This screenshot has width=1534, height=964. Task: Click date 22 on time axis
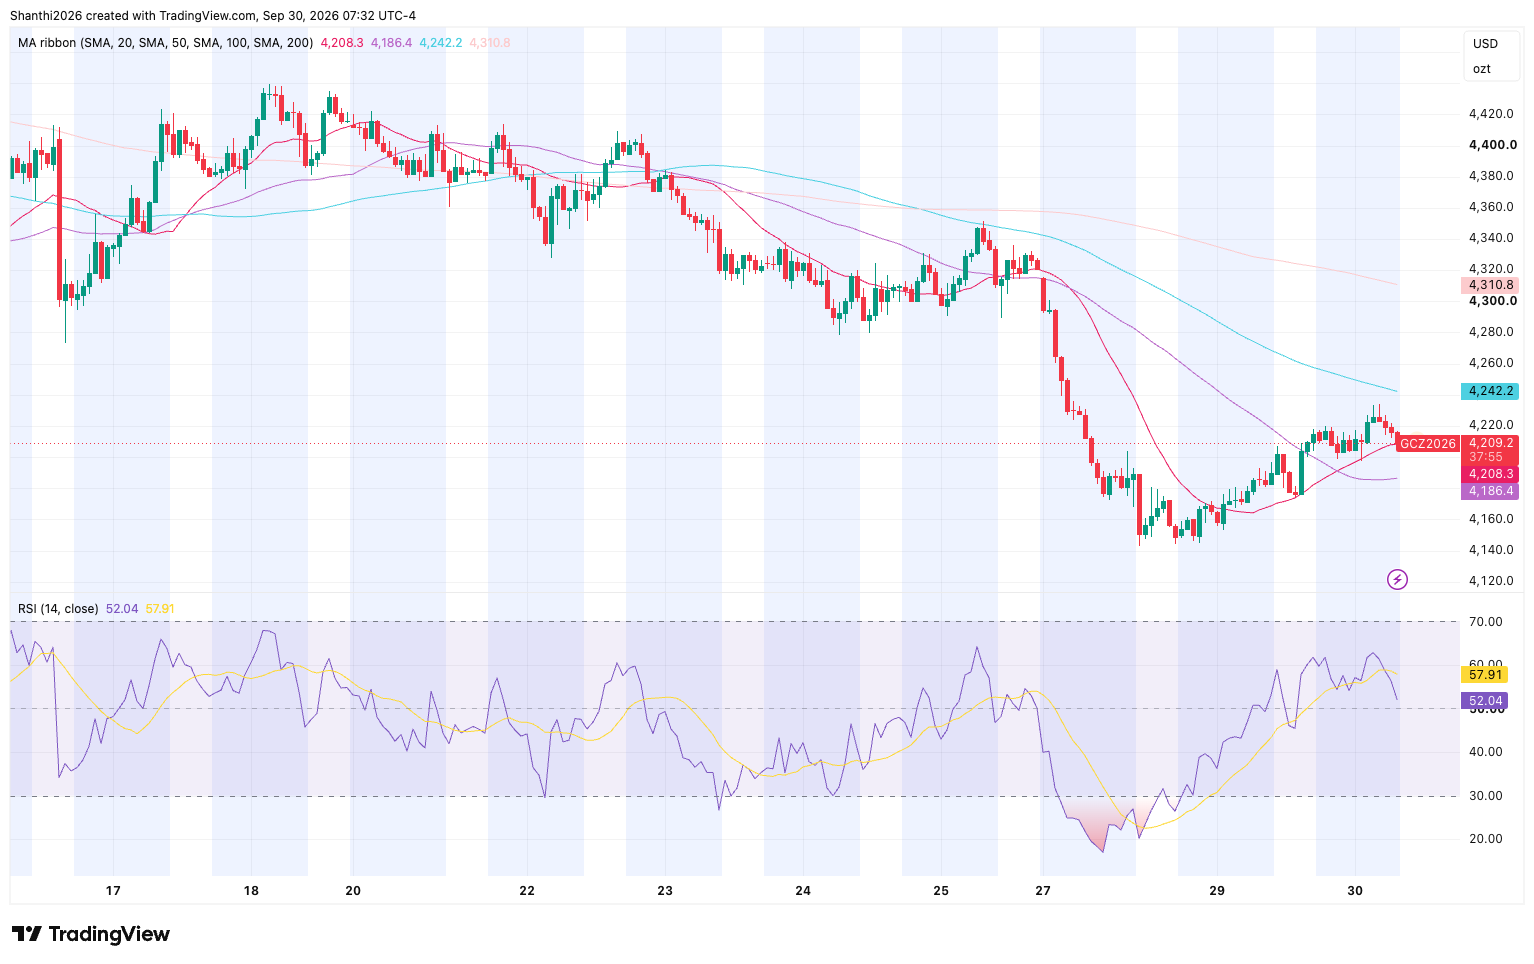527,890
